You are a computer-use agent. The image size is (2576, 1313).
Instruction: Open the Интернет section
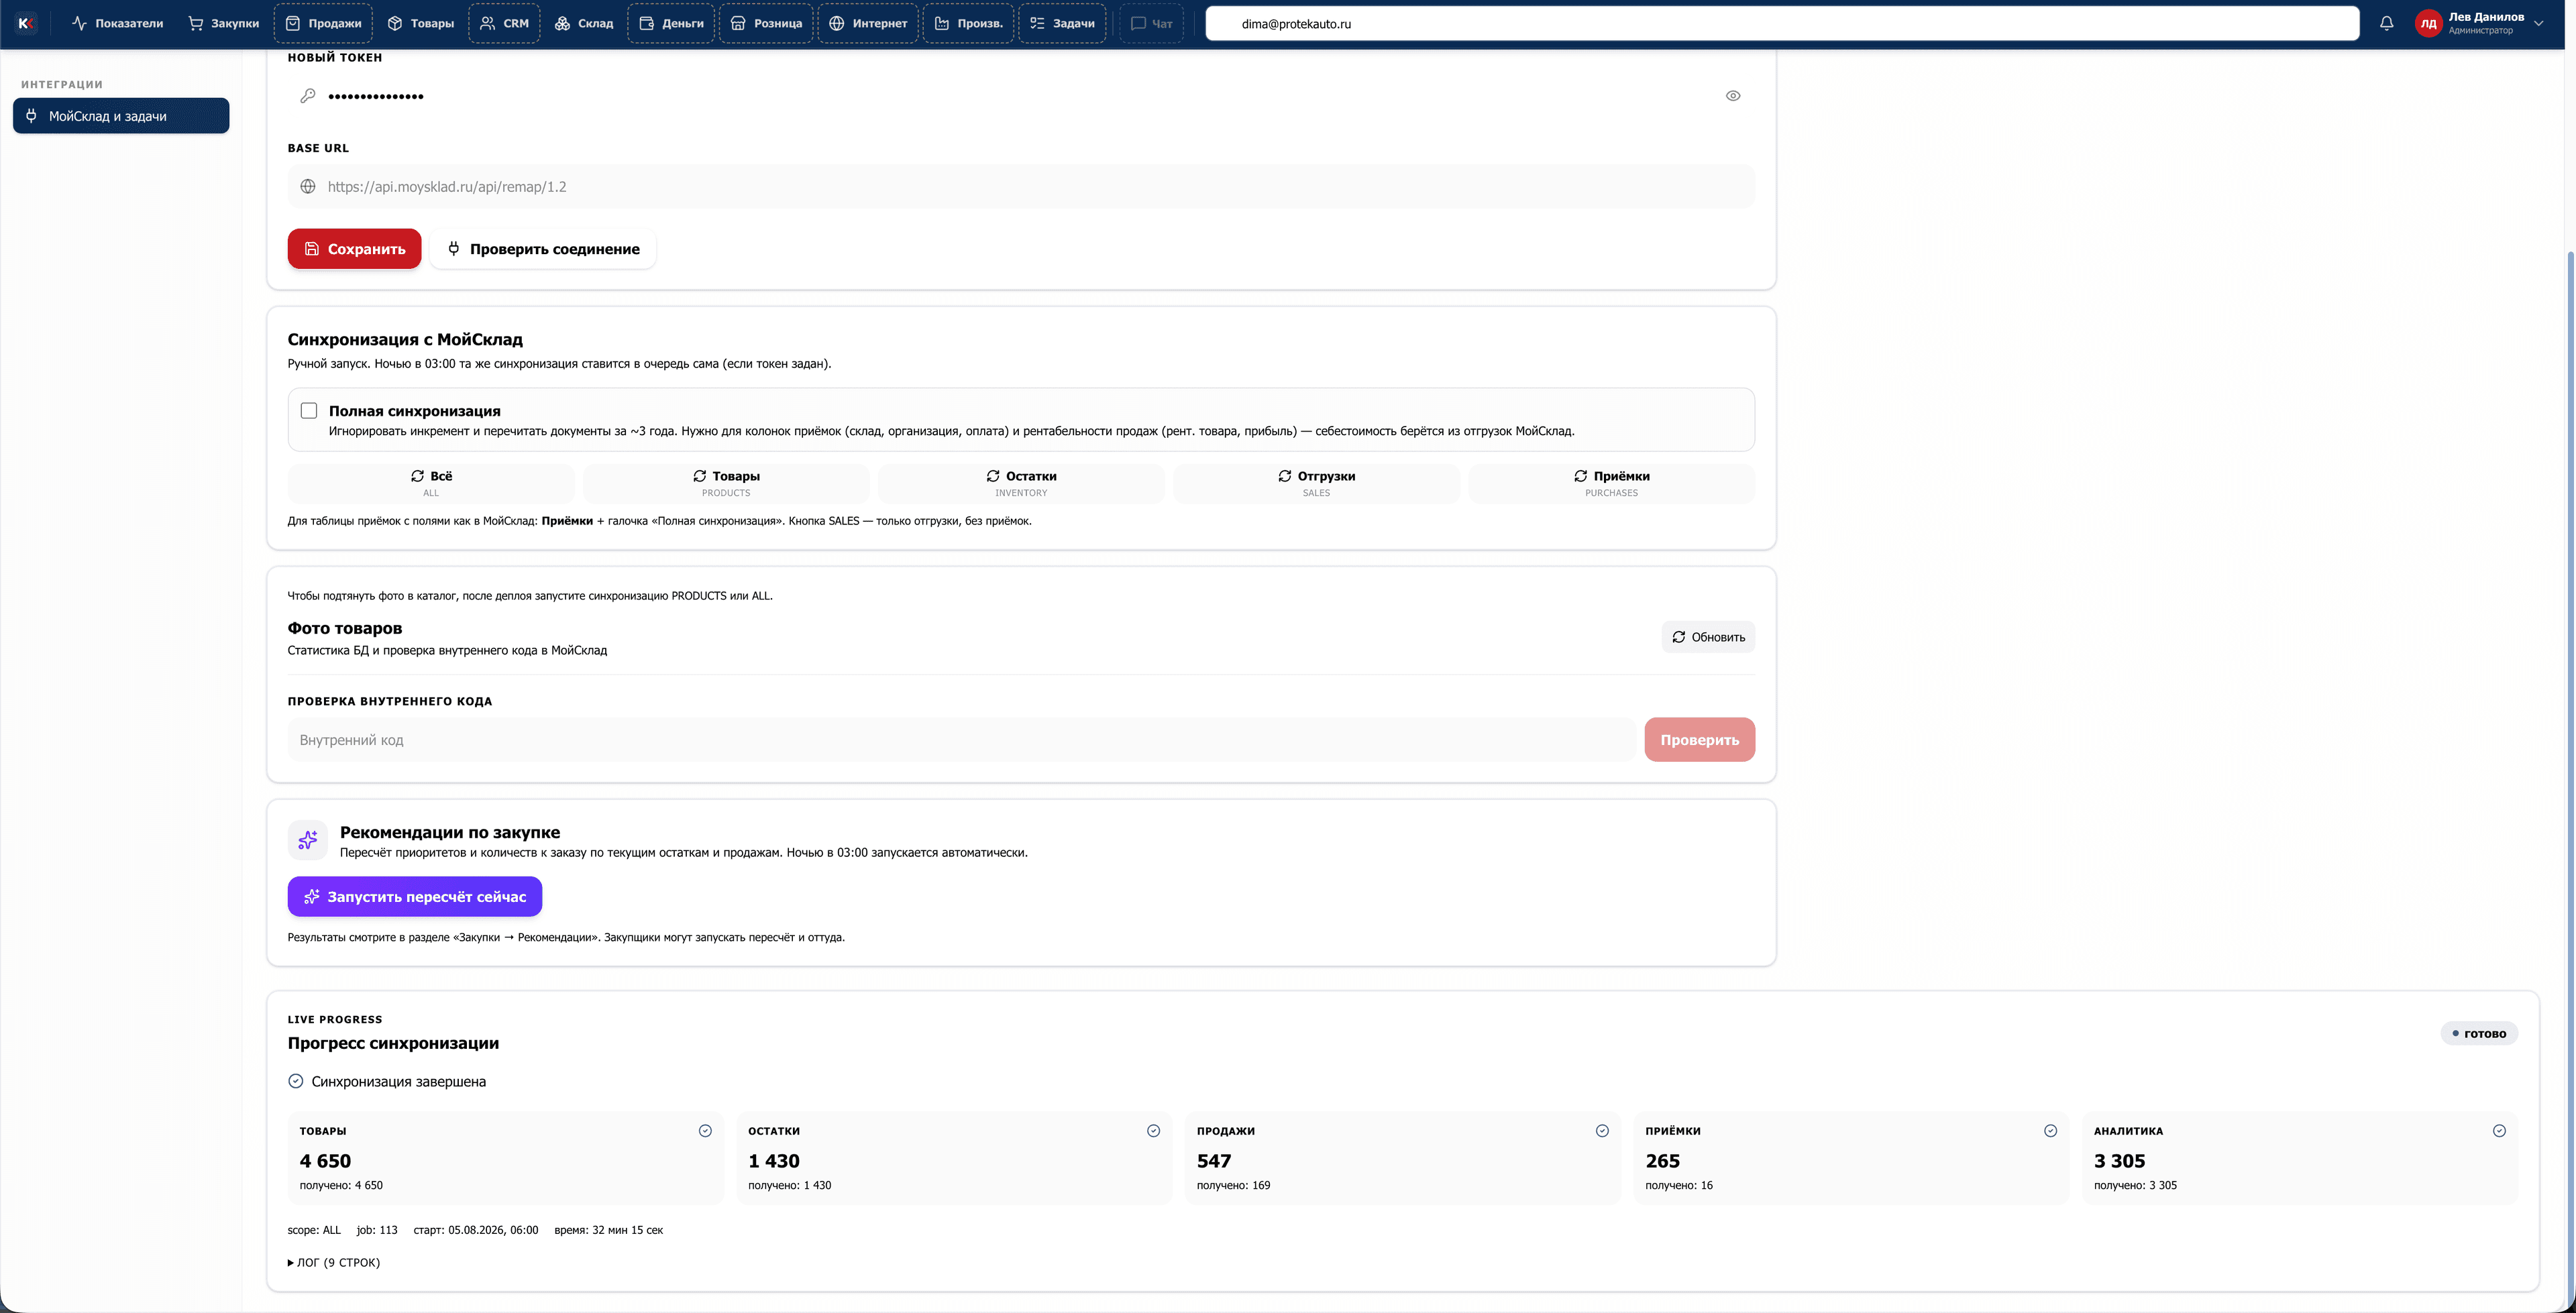(x=869, y=23)
